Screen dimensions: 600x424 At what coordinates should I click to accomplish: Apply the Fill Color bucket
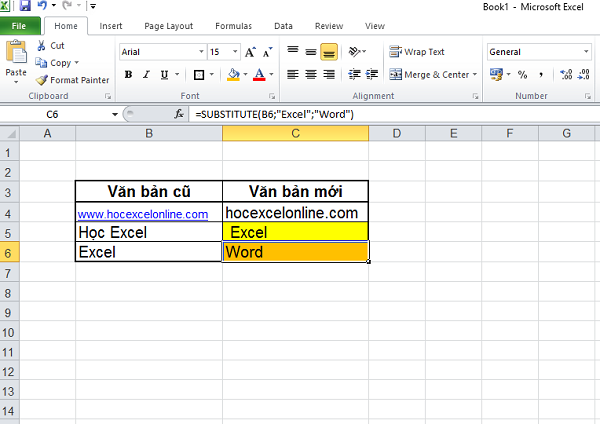click(x=233, y=75)
